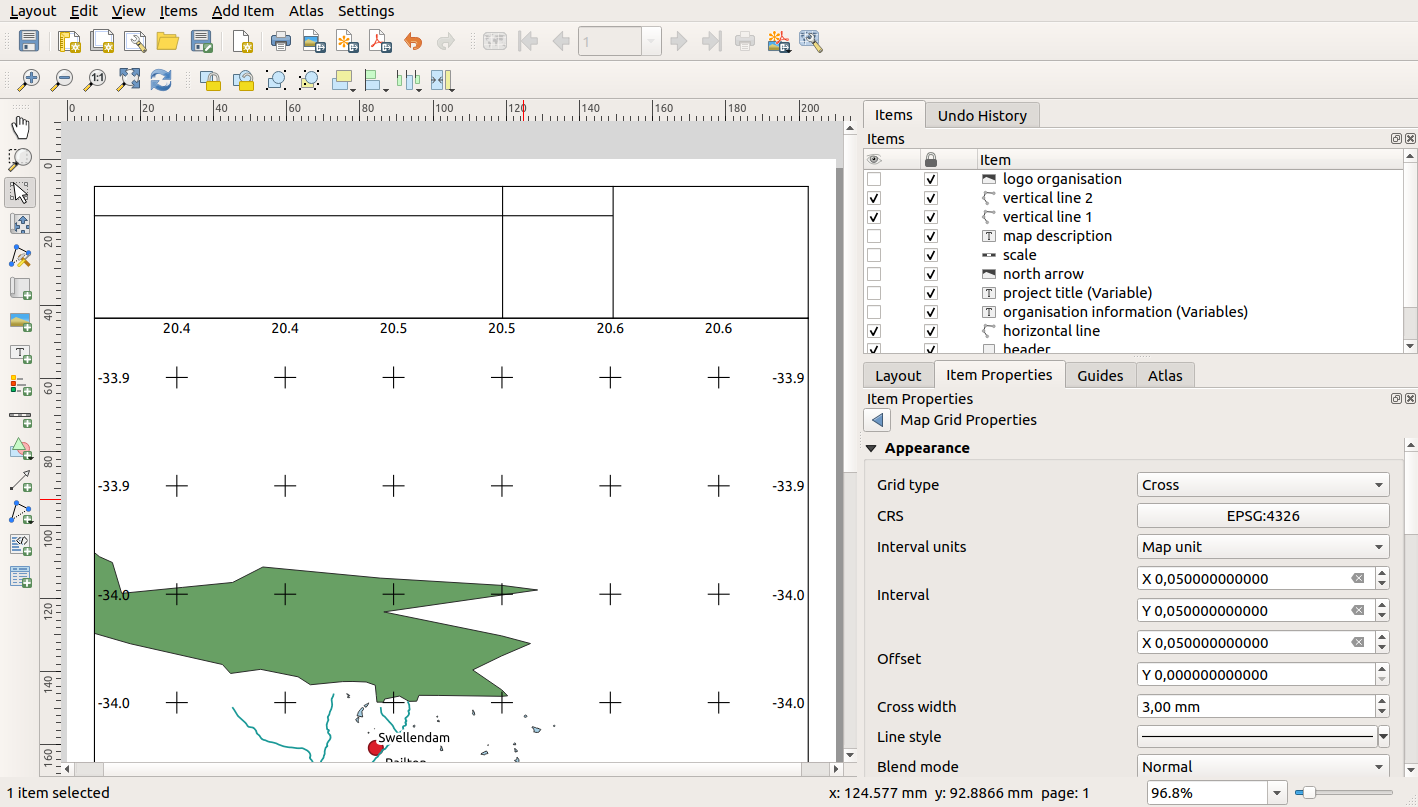
Task: Select the Add Label tool
Action: click(20, 353)
